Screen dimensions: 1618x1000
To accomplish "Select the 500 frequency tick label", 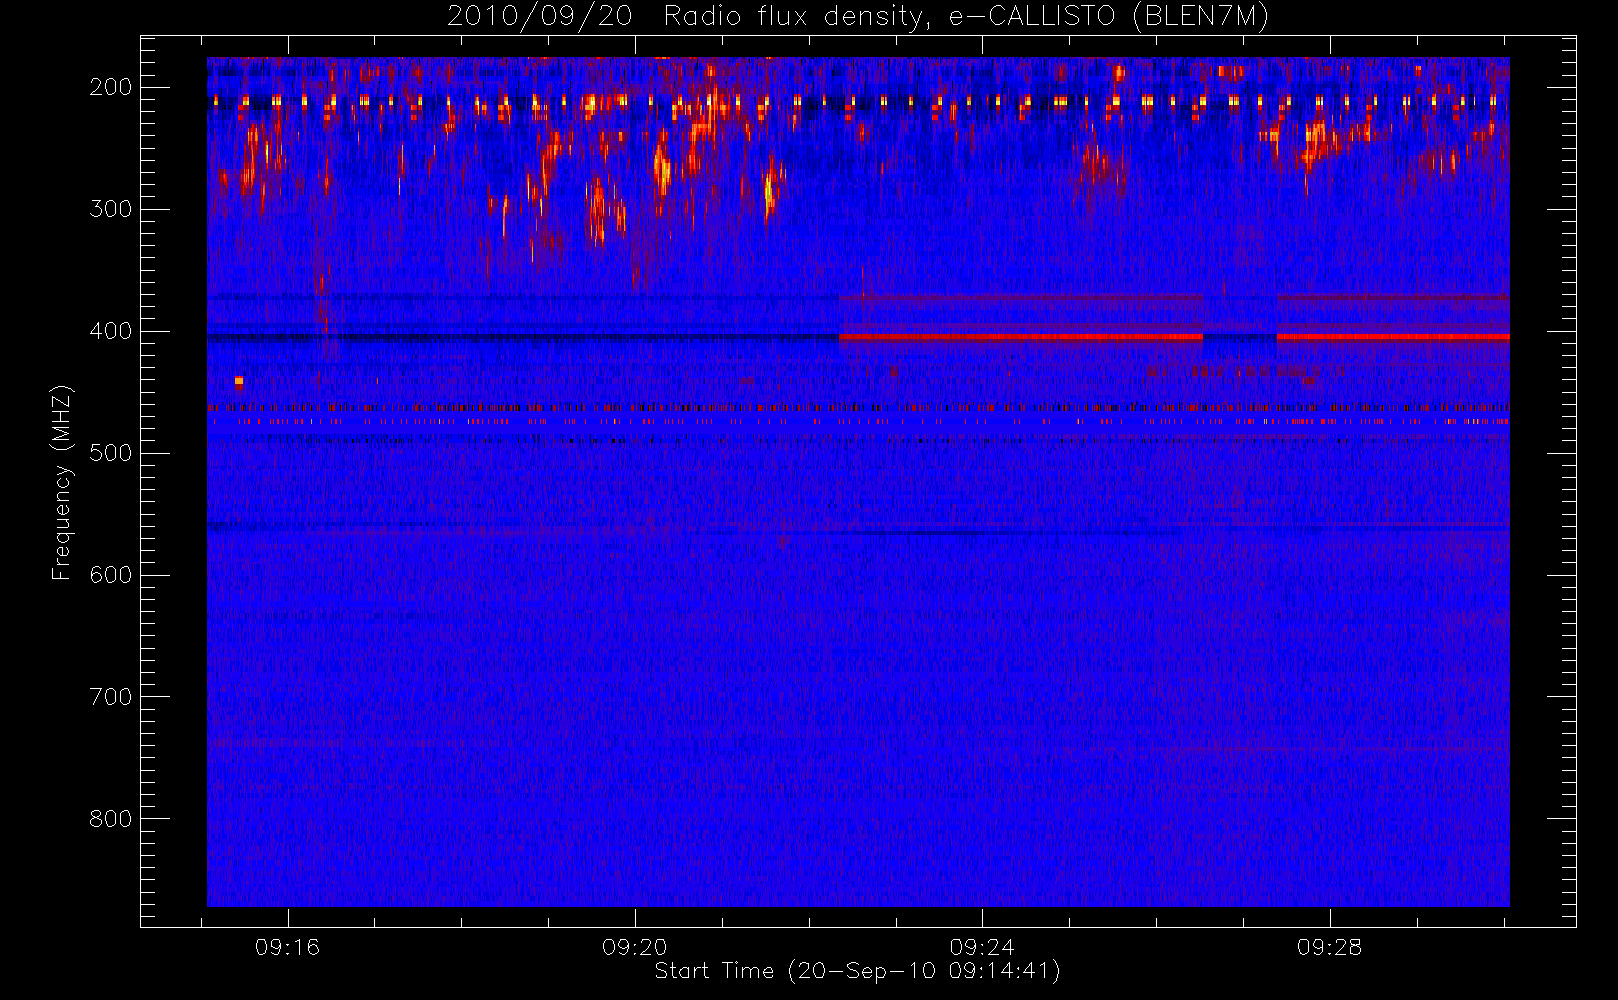I will point(110,453).
